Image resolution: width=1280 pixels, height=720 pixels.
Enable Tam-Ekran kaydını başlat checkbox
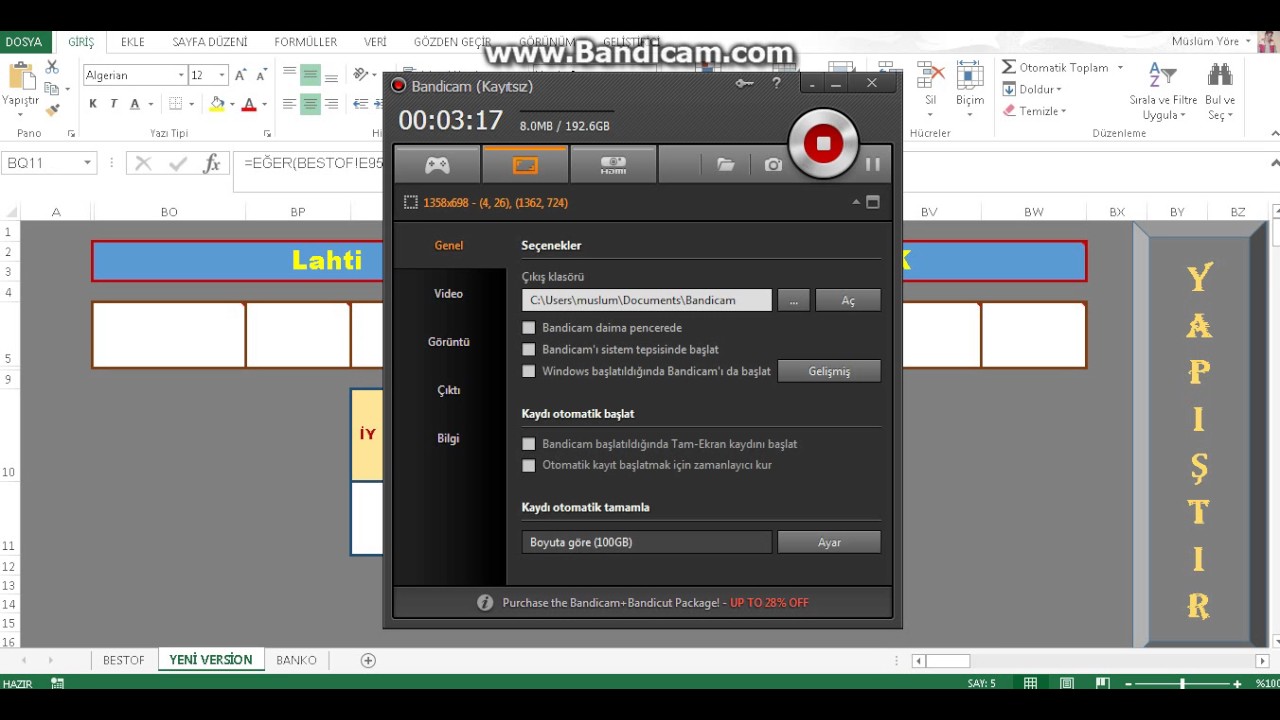(529, 444)
